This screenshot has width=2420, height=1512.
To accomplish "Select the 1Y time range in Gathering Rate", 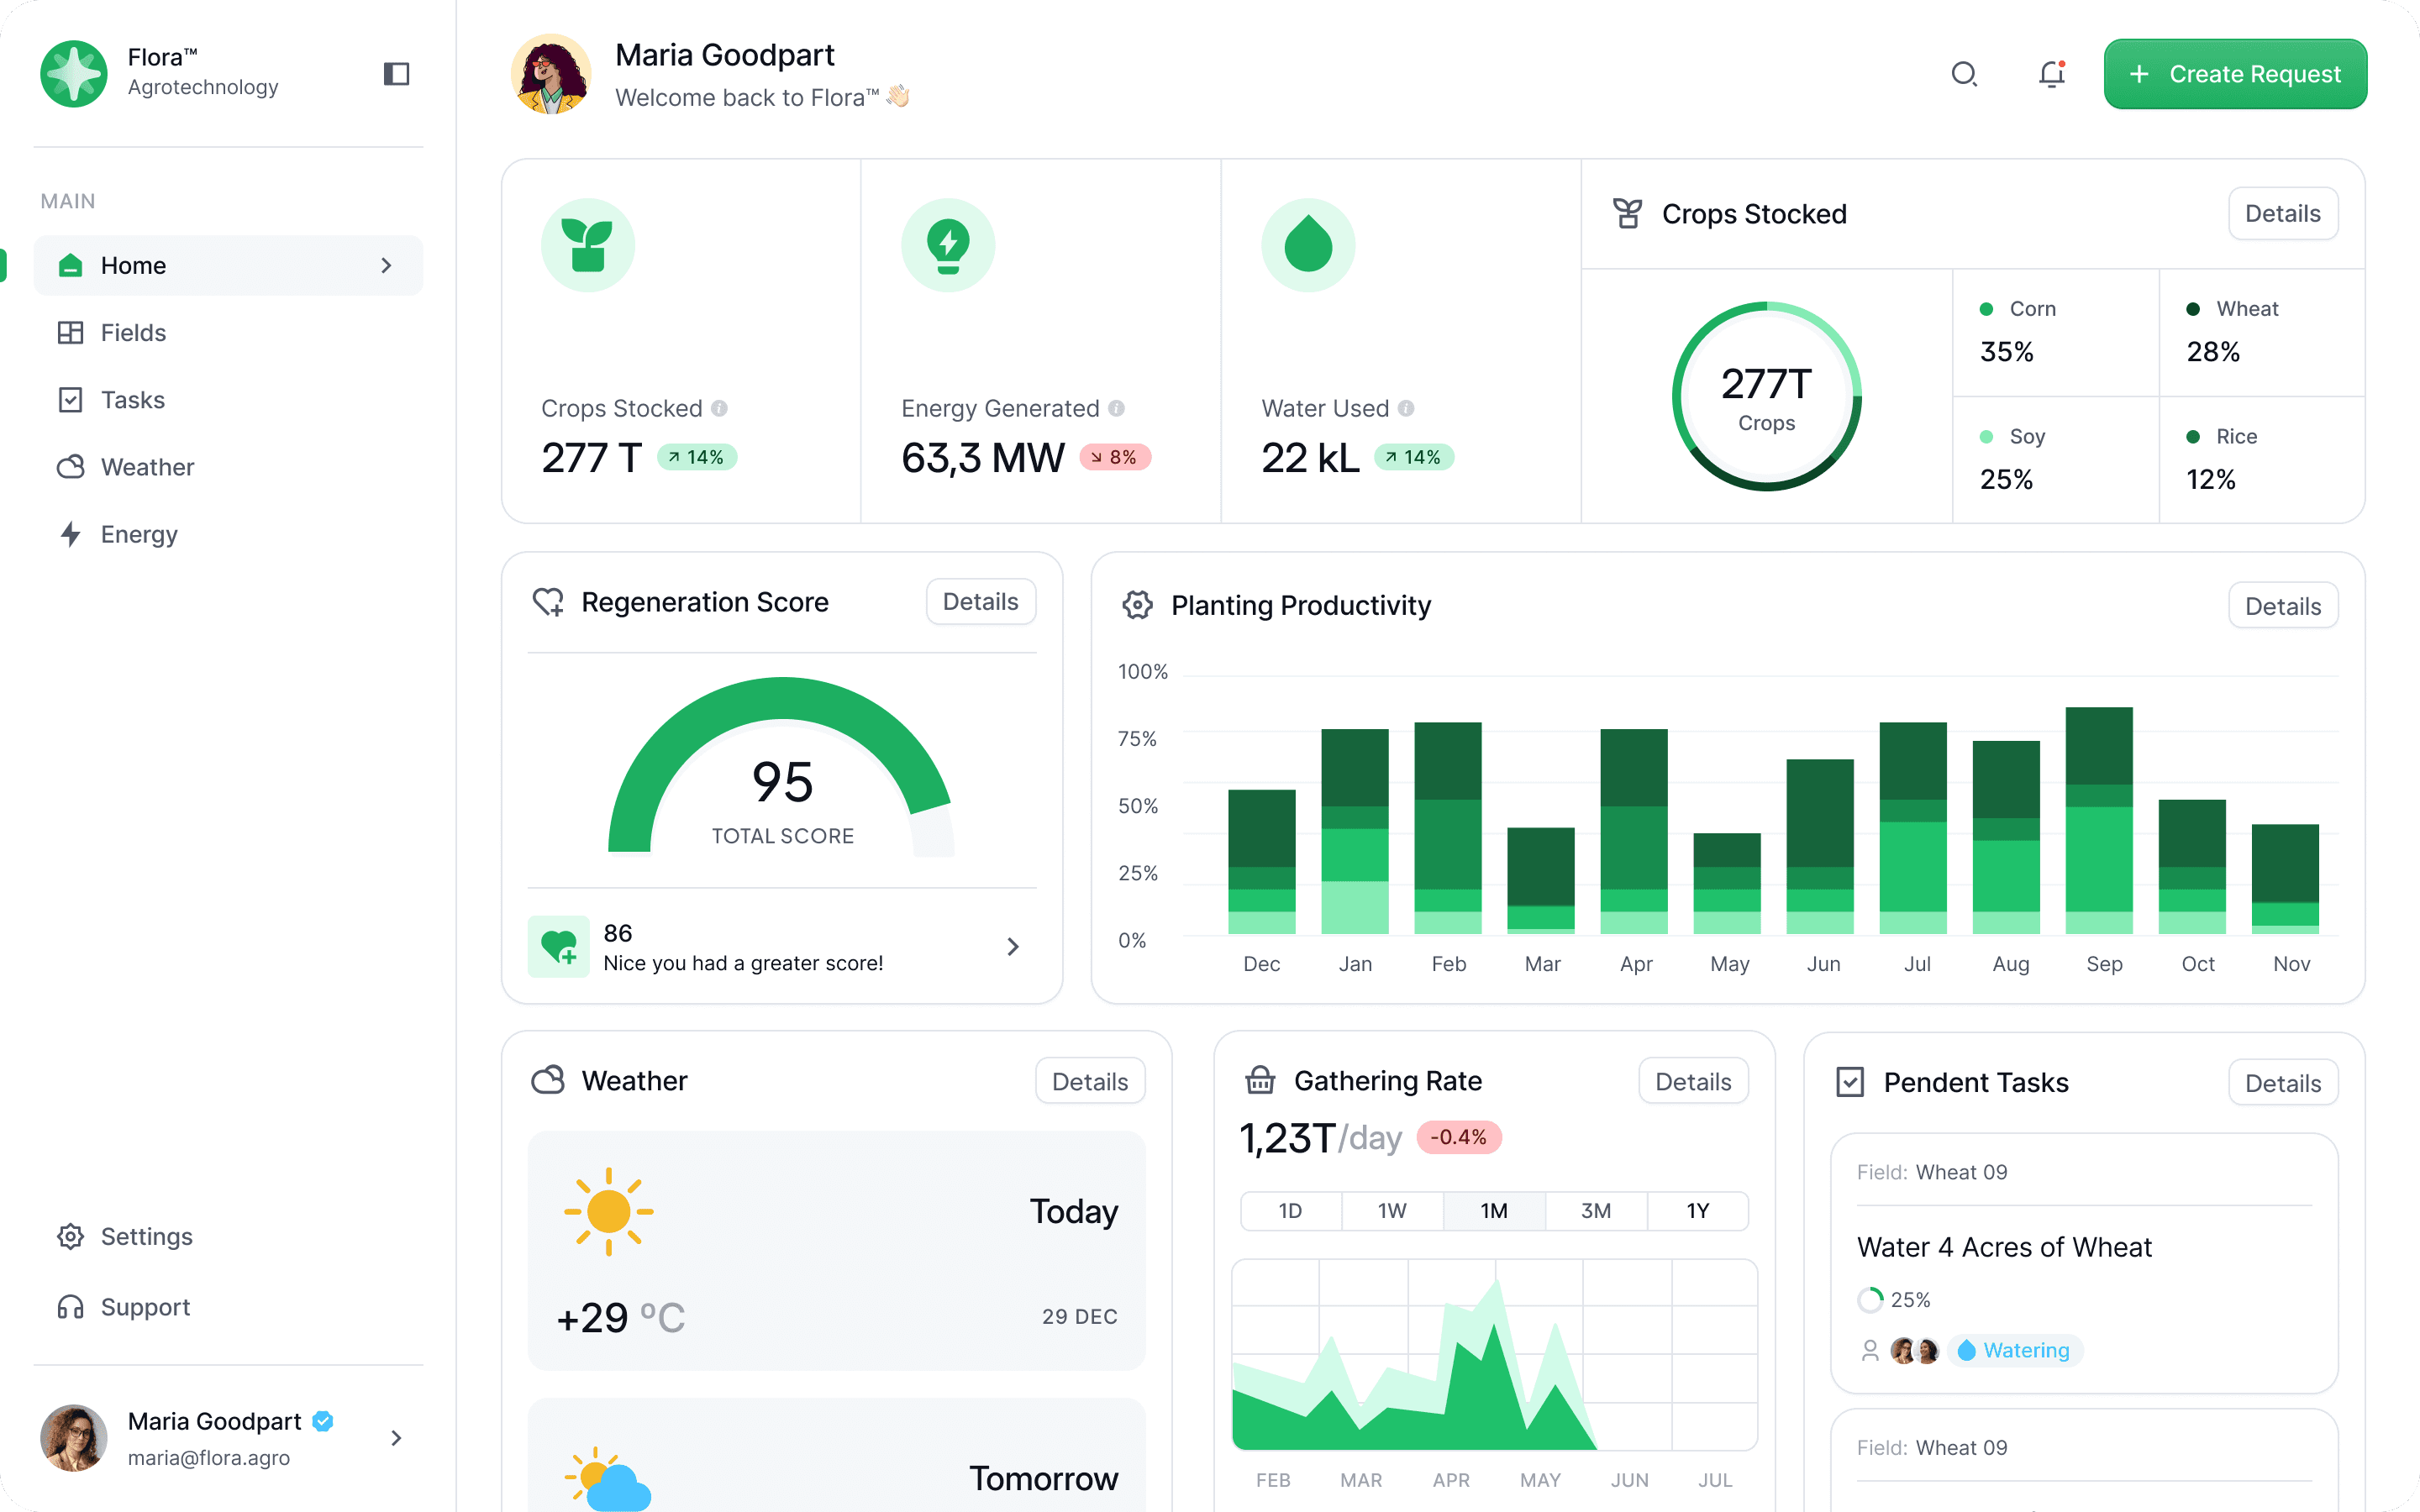I will click(x=1697, y=1211).
